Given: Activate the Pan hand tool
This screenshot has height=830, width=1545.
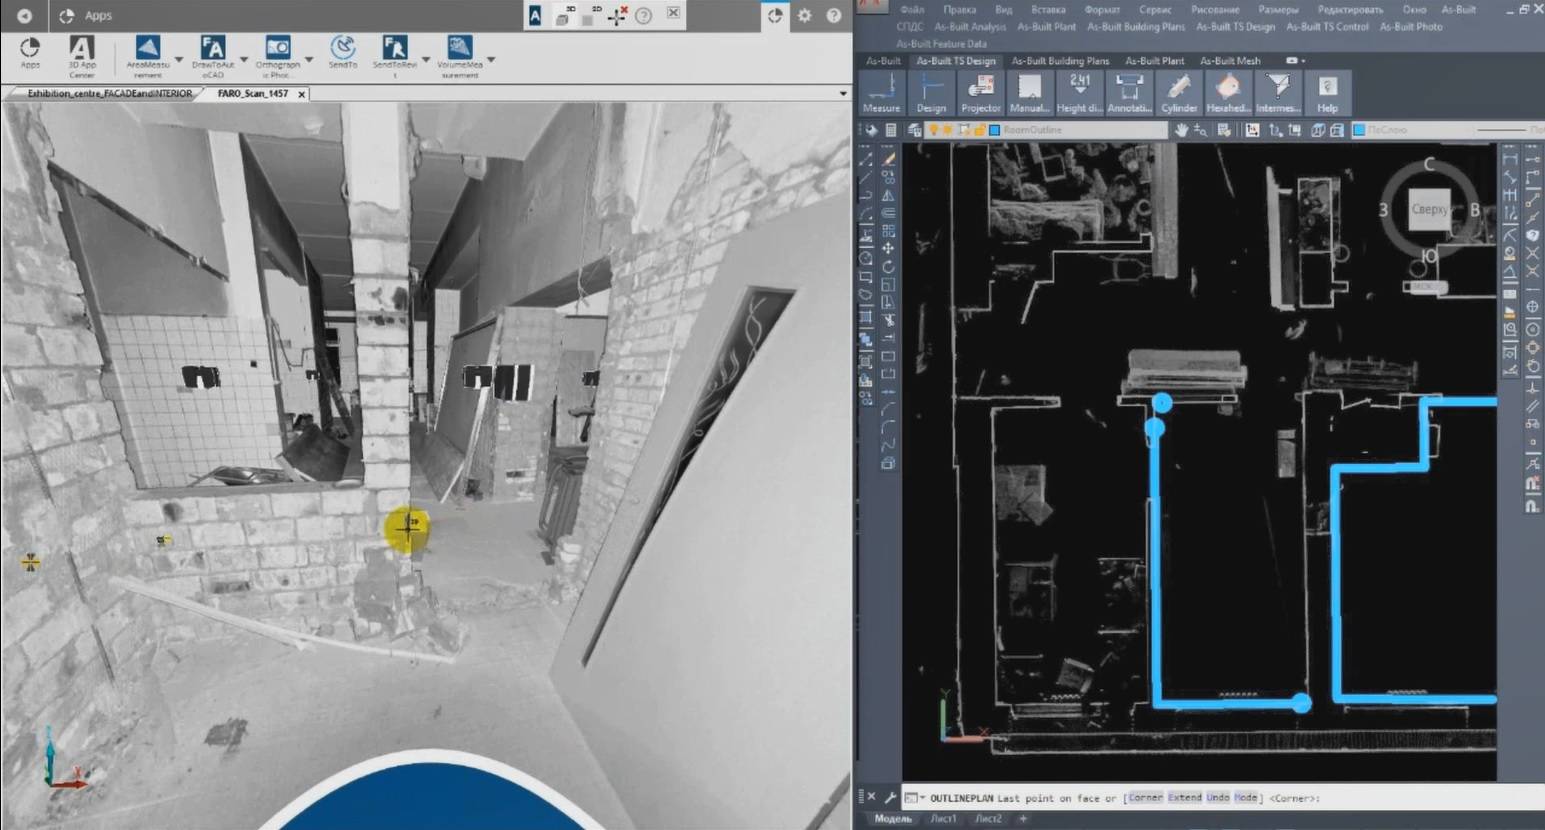Looking at the screenshot, I should tap(1181, 130).
